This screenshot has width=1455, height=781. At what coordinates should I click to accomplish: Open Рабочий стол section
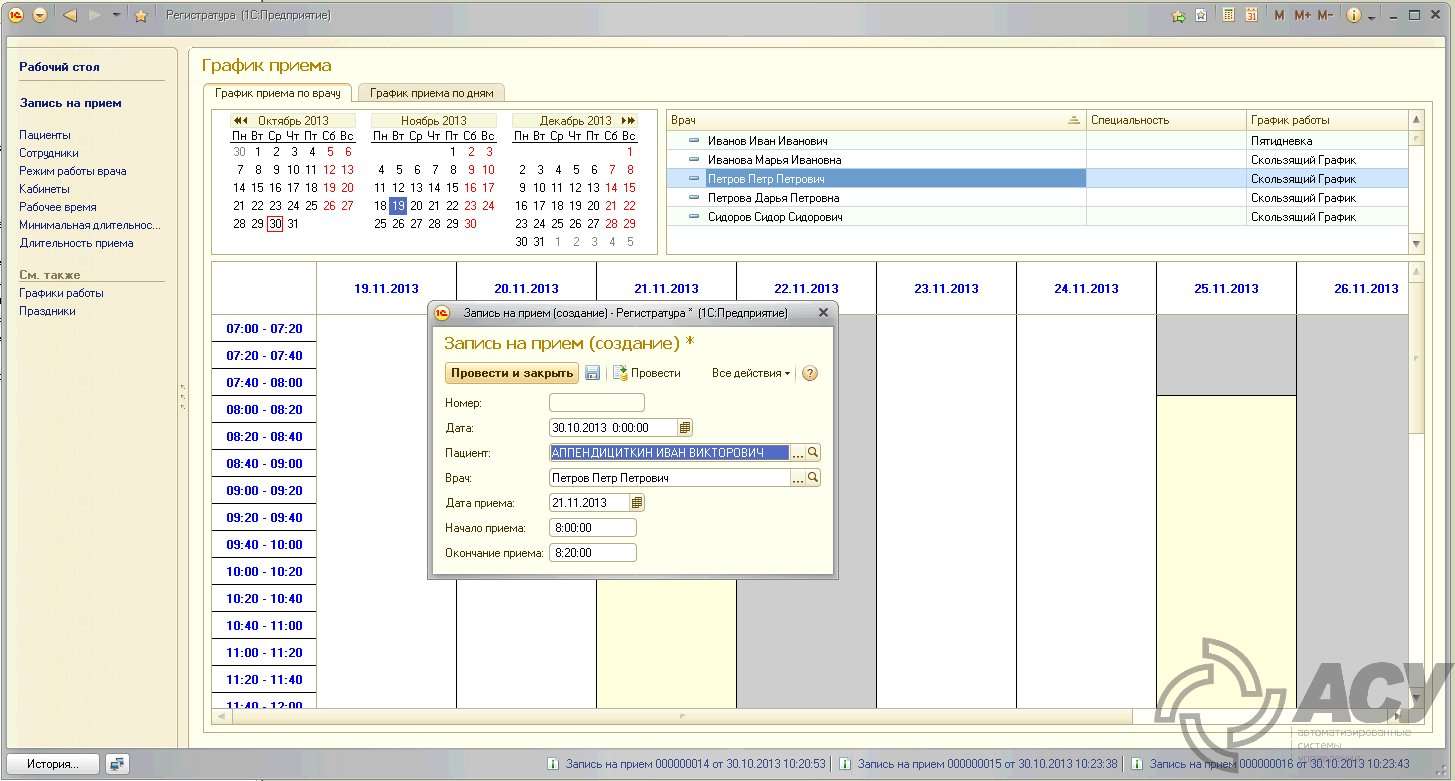click(59, 67)
